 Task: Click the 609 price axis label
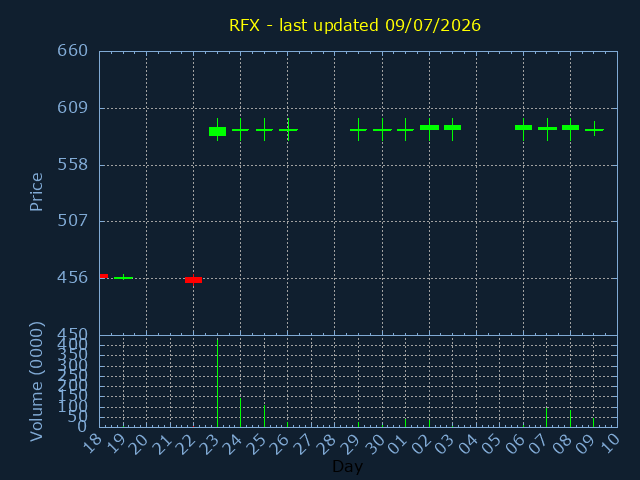click(x=72, y=108)
